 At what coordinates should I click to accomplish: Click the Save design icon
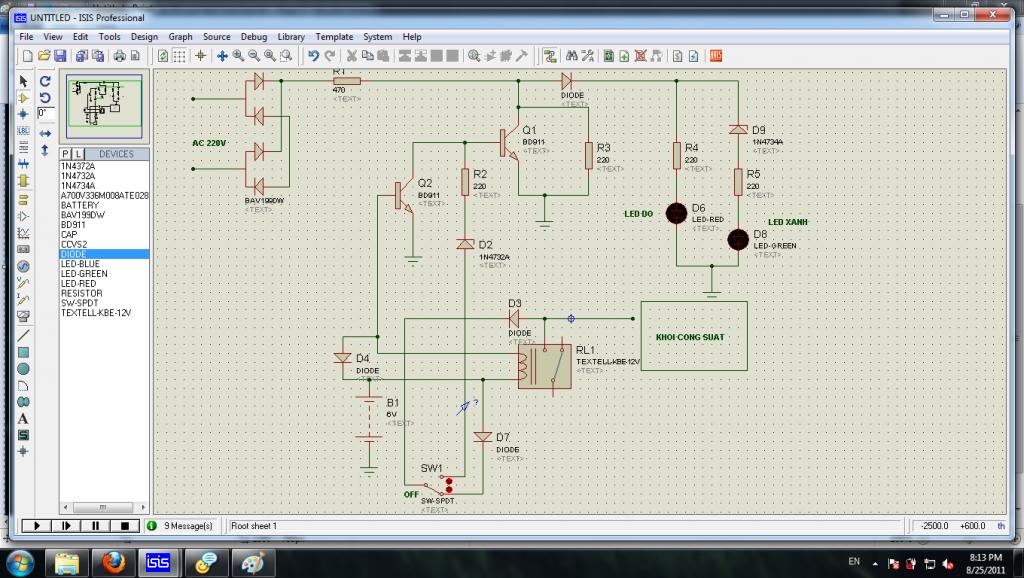(x=60, y=56)
